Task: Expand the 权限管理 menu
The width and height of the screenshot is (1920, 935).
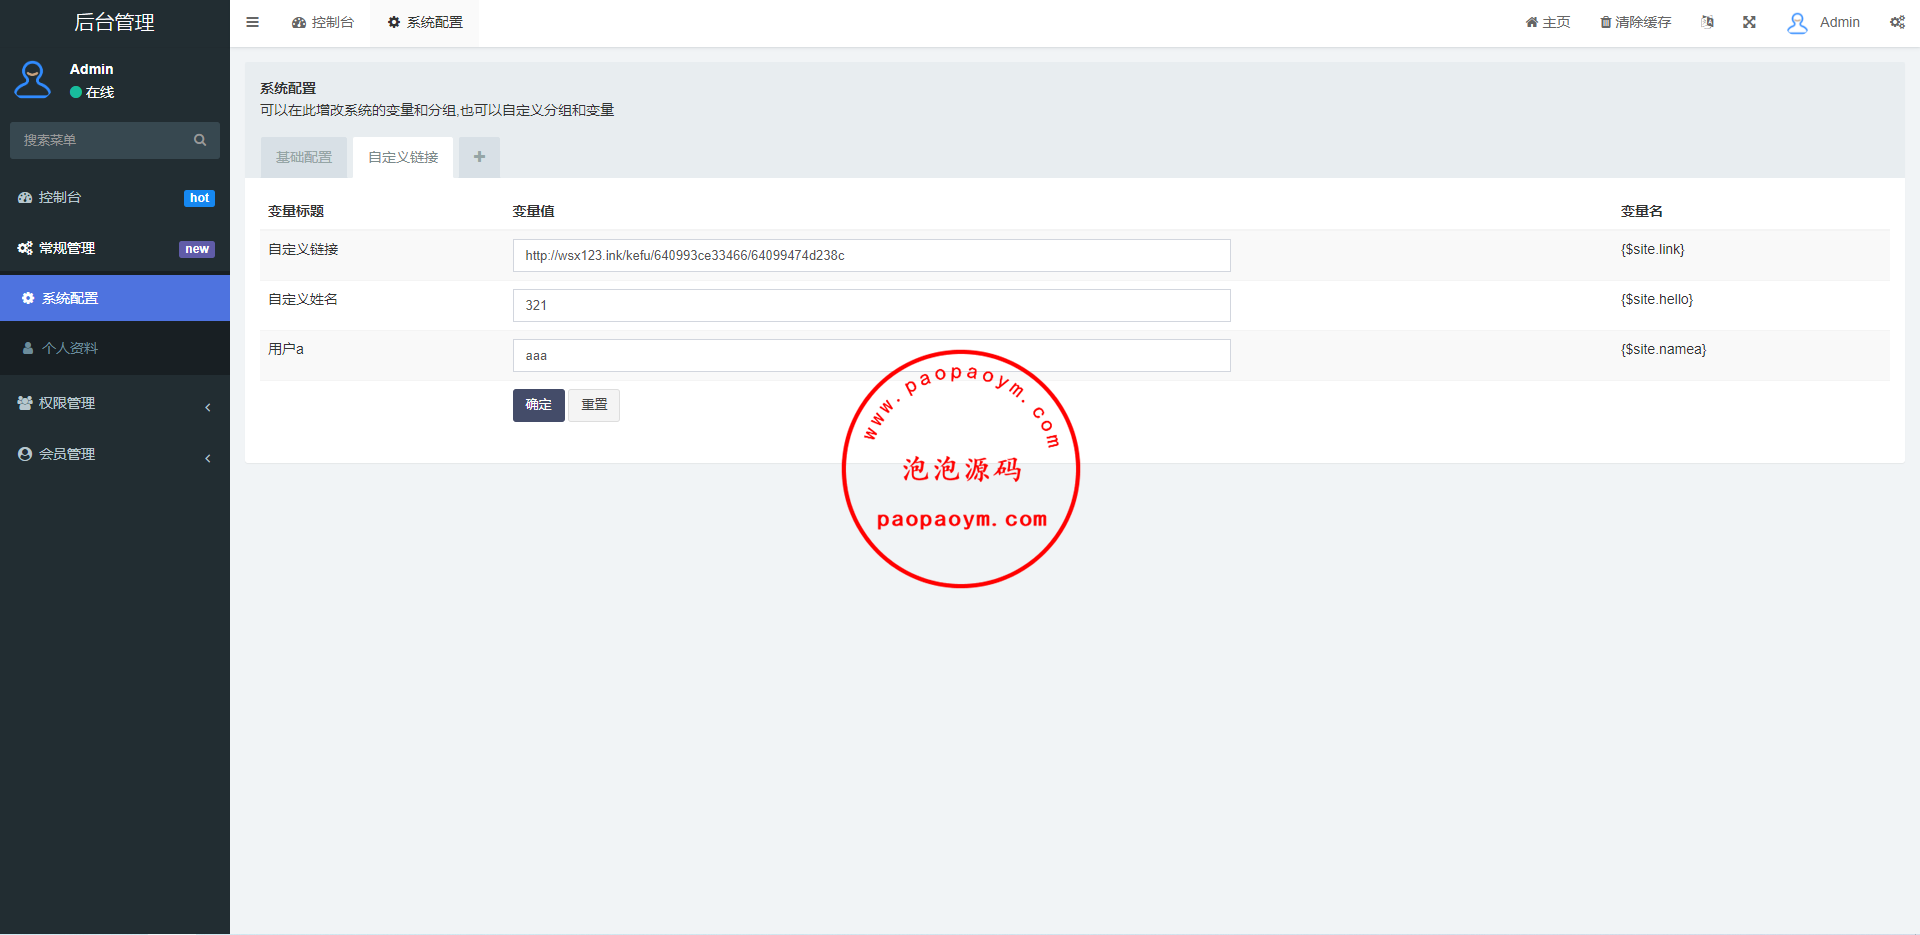Action: click(x=114, y=403)
